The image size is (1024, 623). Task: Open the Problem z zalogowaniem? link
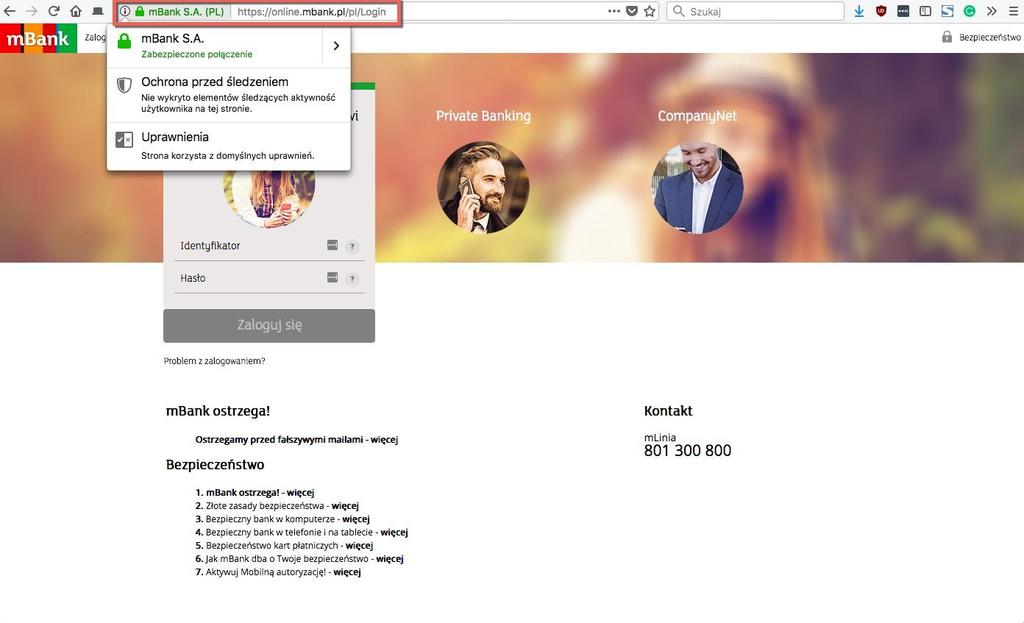pyautogui.click(x=214, y=360)
